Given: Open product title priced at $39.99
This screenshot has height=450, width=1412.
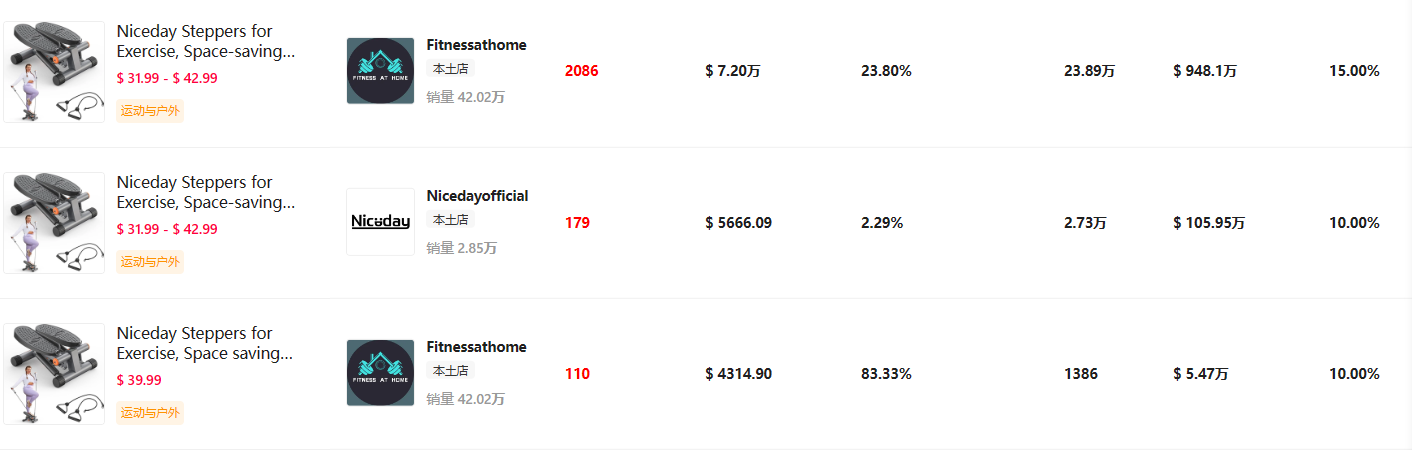Looking at the screenshot, I should tap(205, 343).
